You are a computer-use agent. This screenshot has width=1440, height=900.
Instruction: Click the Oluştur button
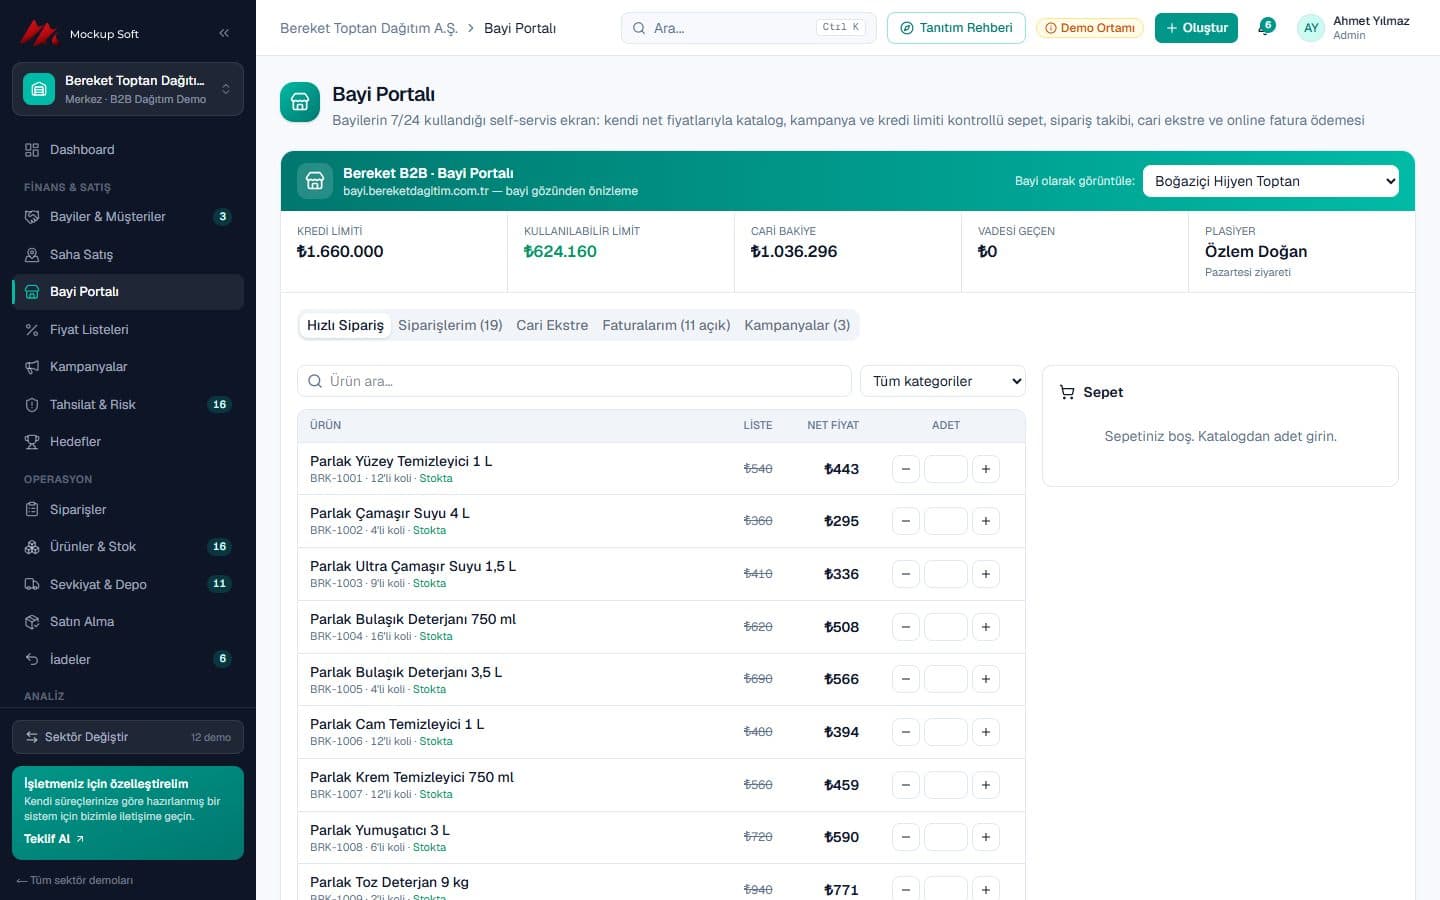pos(1196,28)
